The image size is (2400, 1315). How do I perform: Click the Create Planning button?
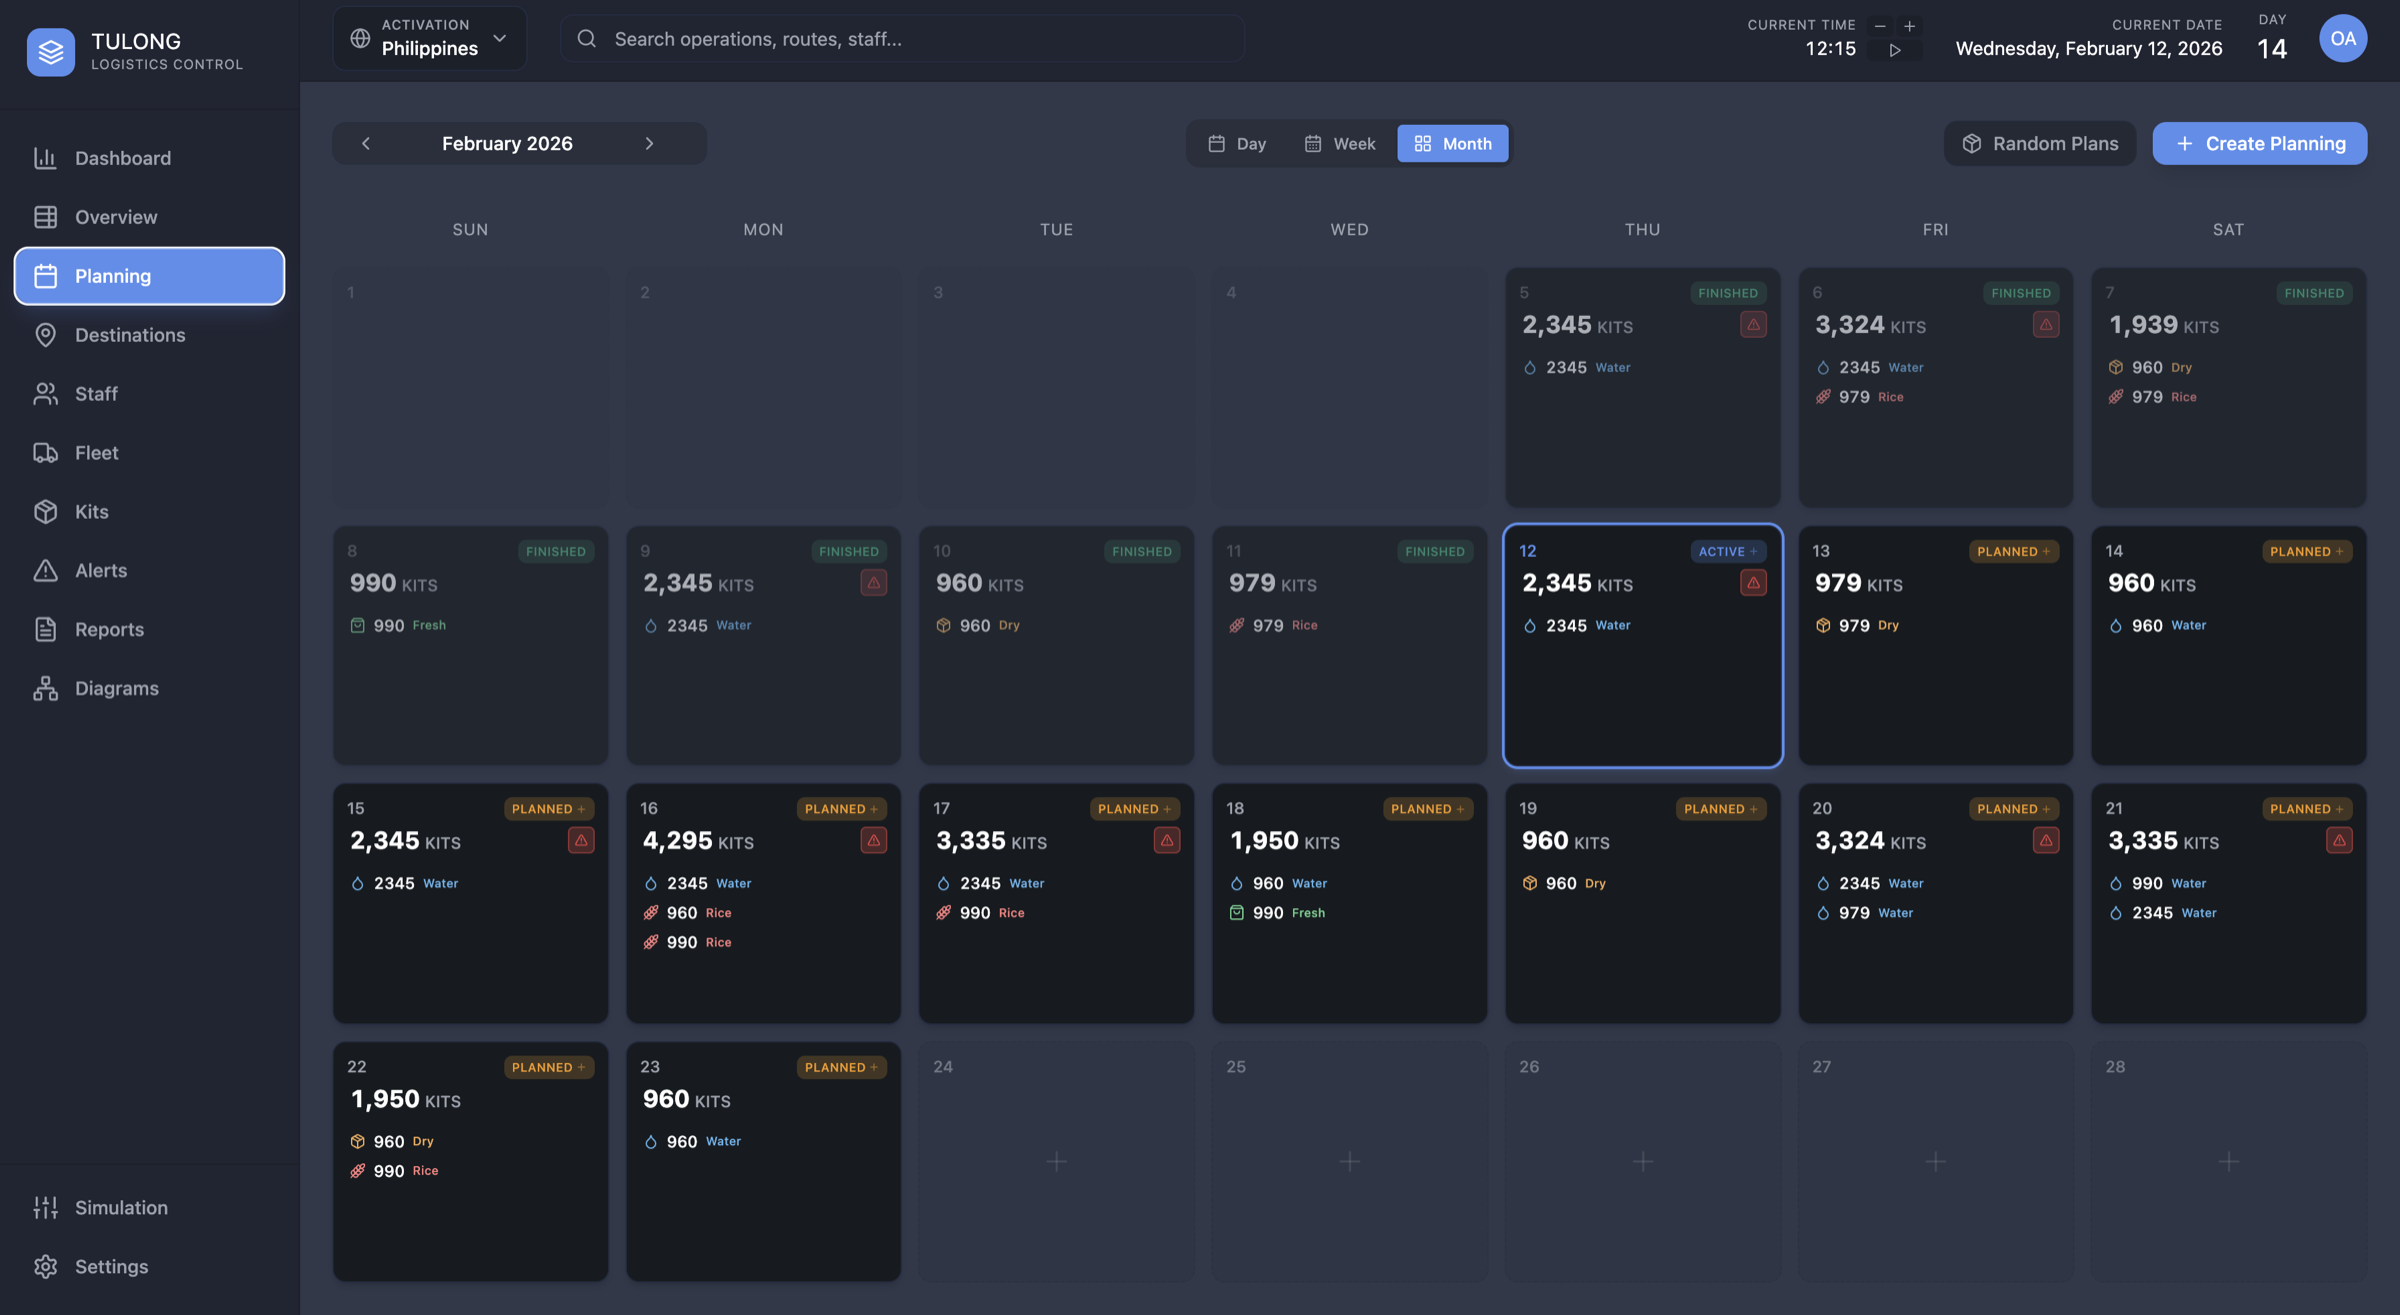tap(2259, 143)
